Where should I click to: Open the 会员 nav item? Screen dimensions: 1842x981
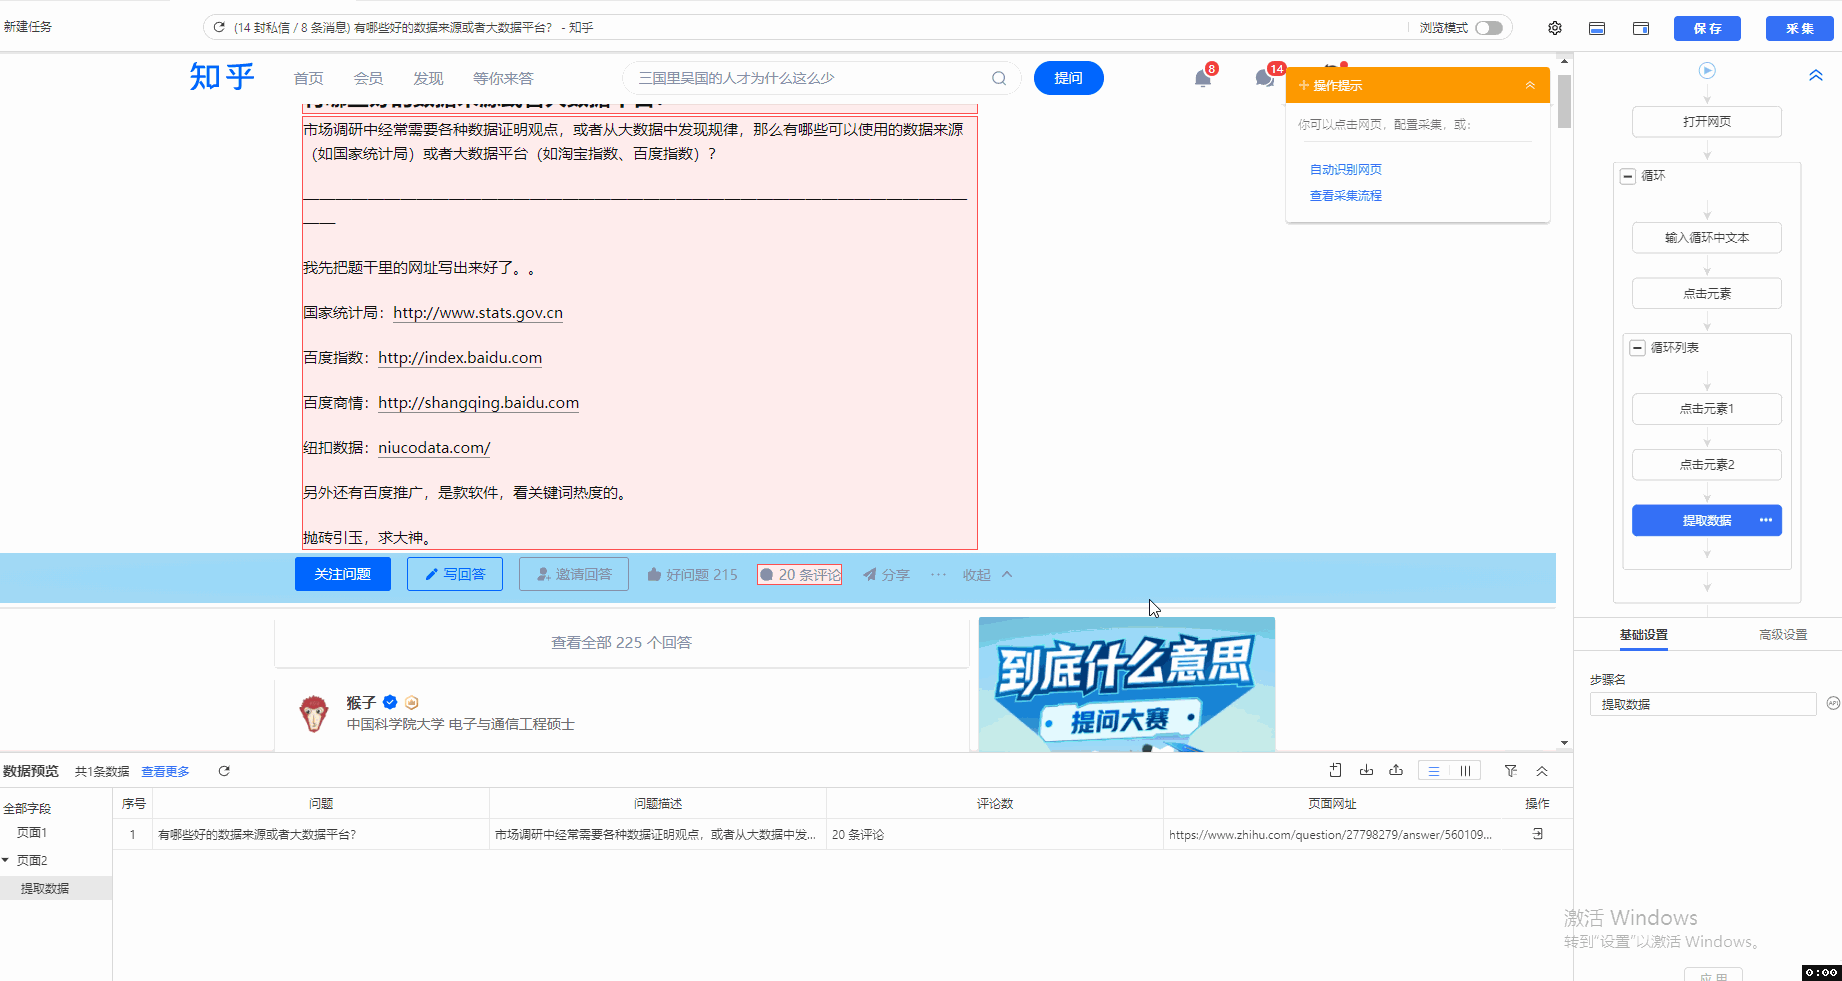pyautogui.click(x=368, y=78)
